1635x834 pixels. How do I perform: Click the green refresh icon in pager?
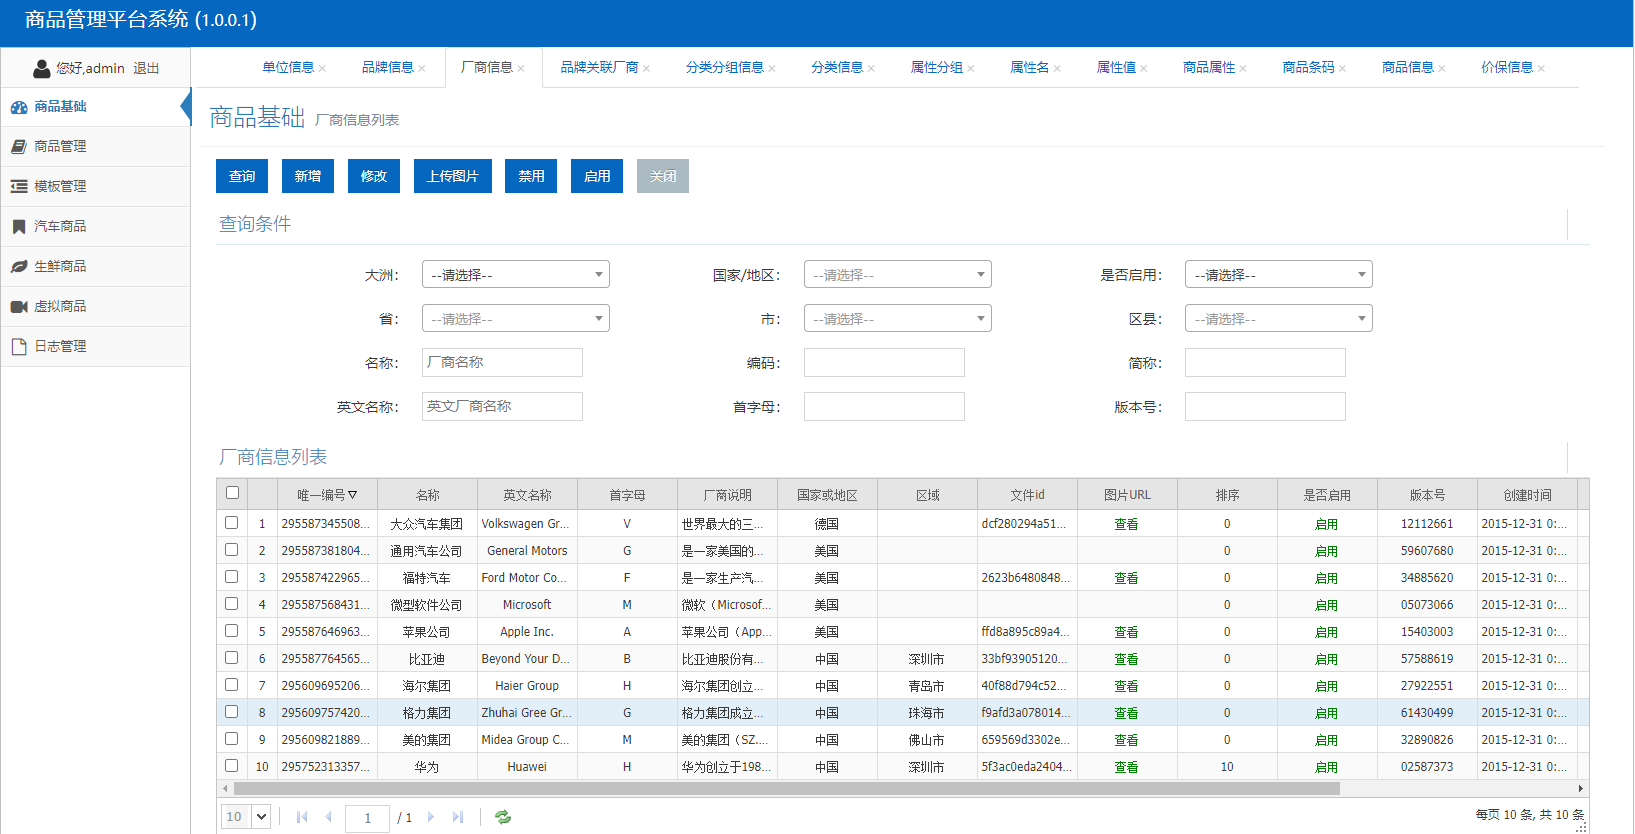coord(503,817)
